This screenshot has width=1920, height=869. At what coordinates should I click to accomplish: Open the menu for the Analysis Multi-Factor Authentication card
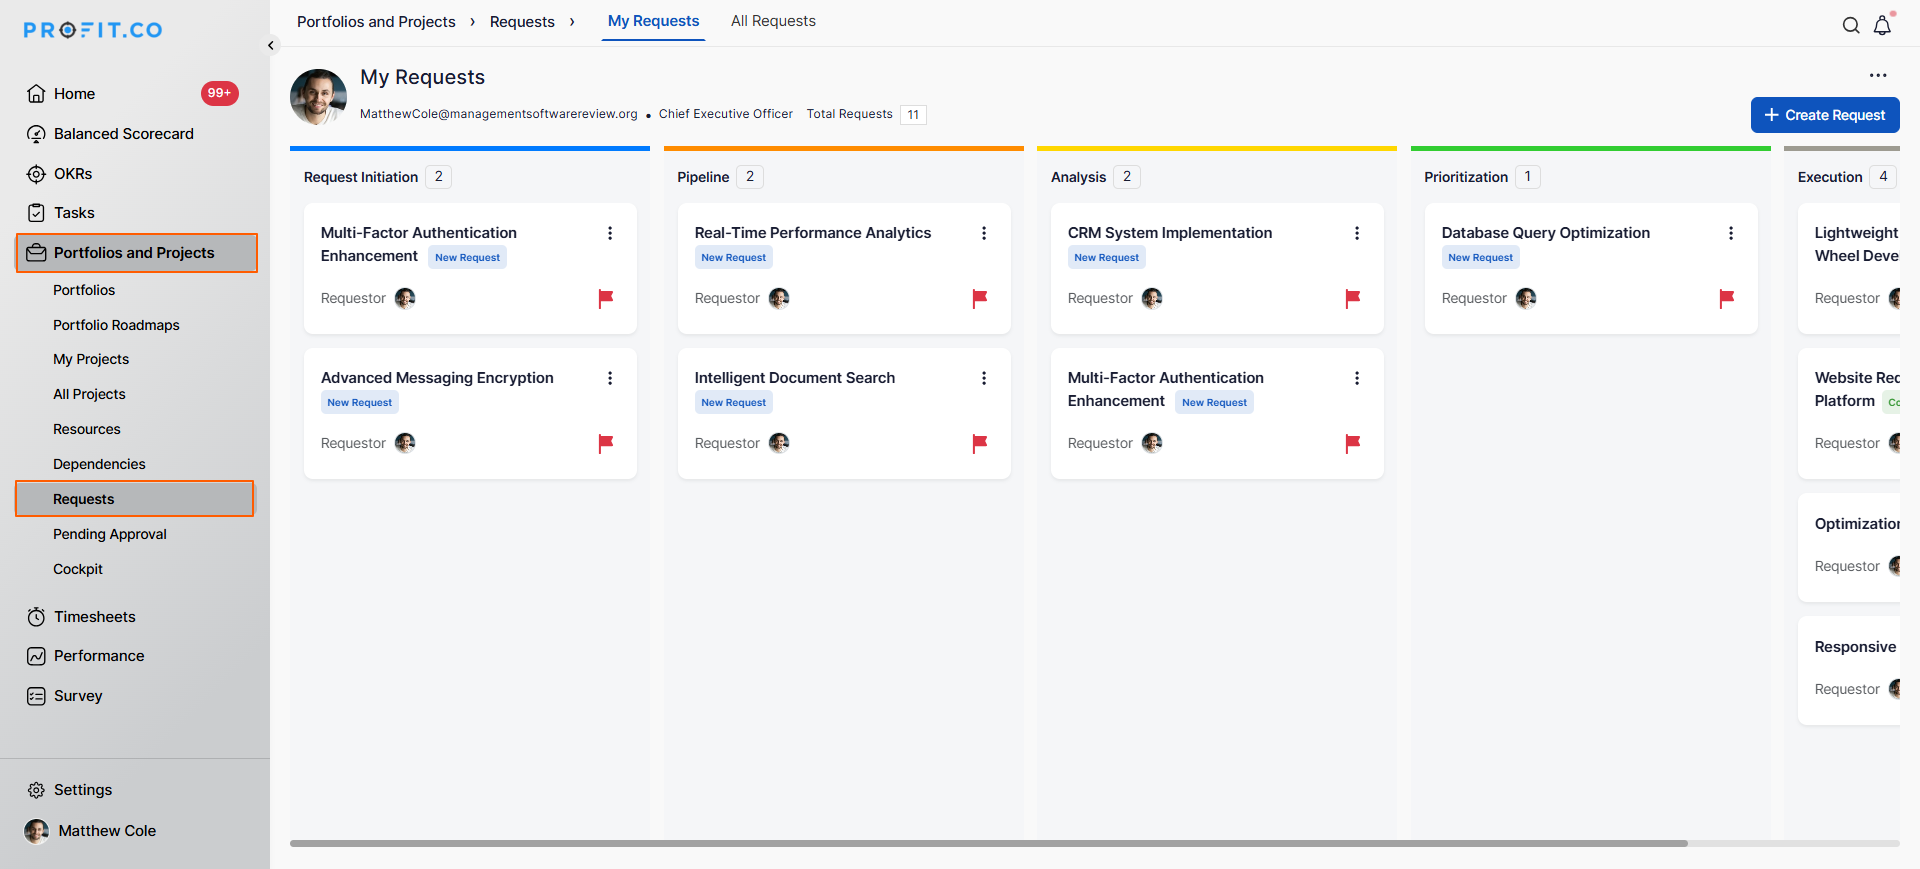click(1357, 378)
